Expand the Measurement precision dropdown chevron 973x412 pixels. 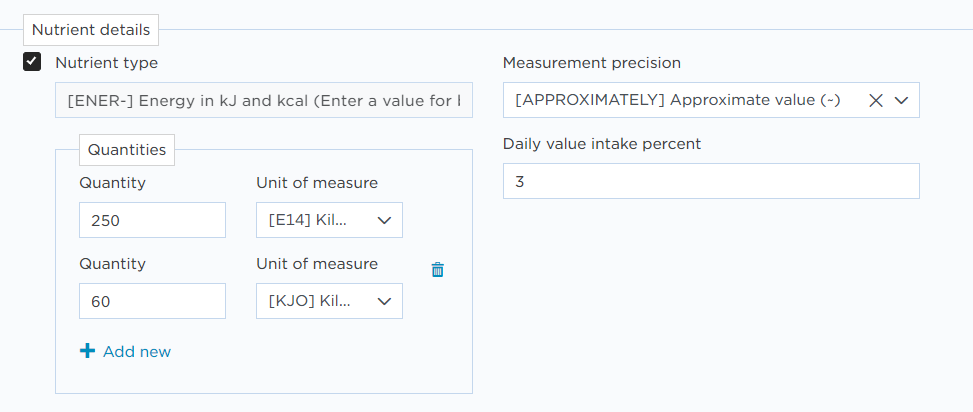click(x=901, y=101)
